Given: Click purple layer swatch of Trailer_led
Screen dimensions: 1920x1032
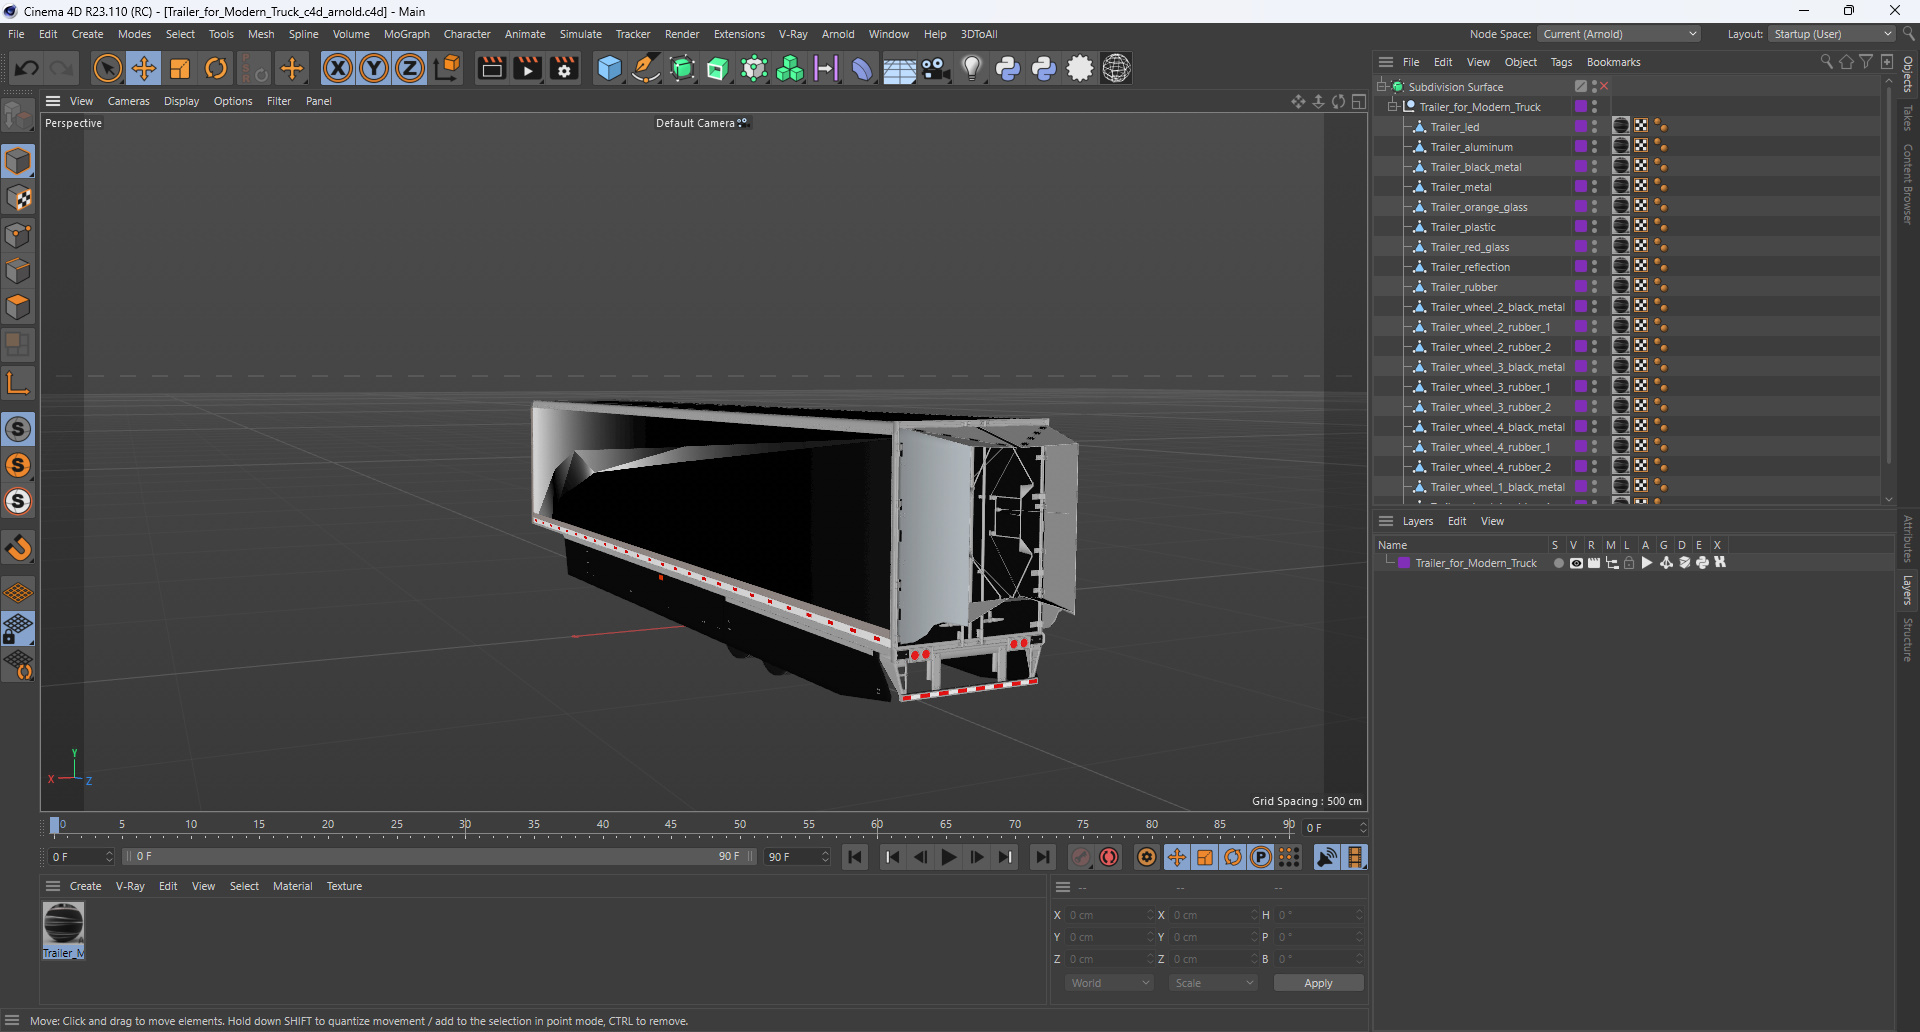Looking at the screenshot, I should [1581, 127].
